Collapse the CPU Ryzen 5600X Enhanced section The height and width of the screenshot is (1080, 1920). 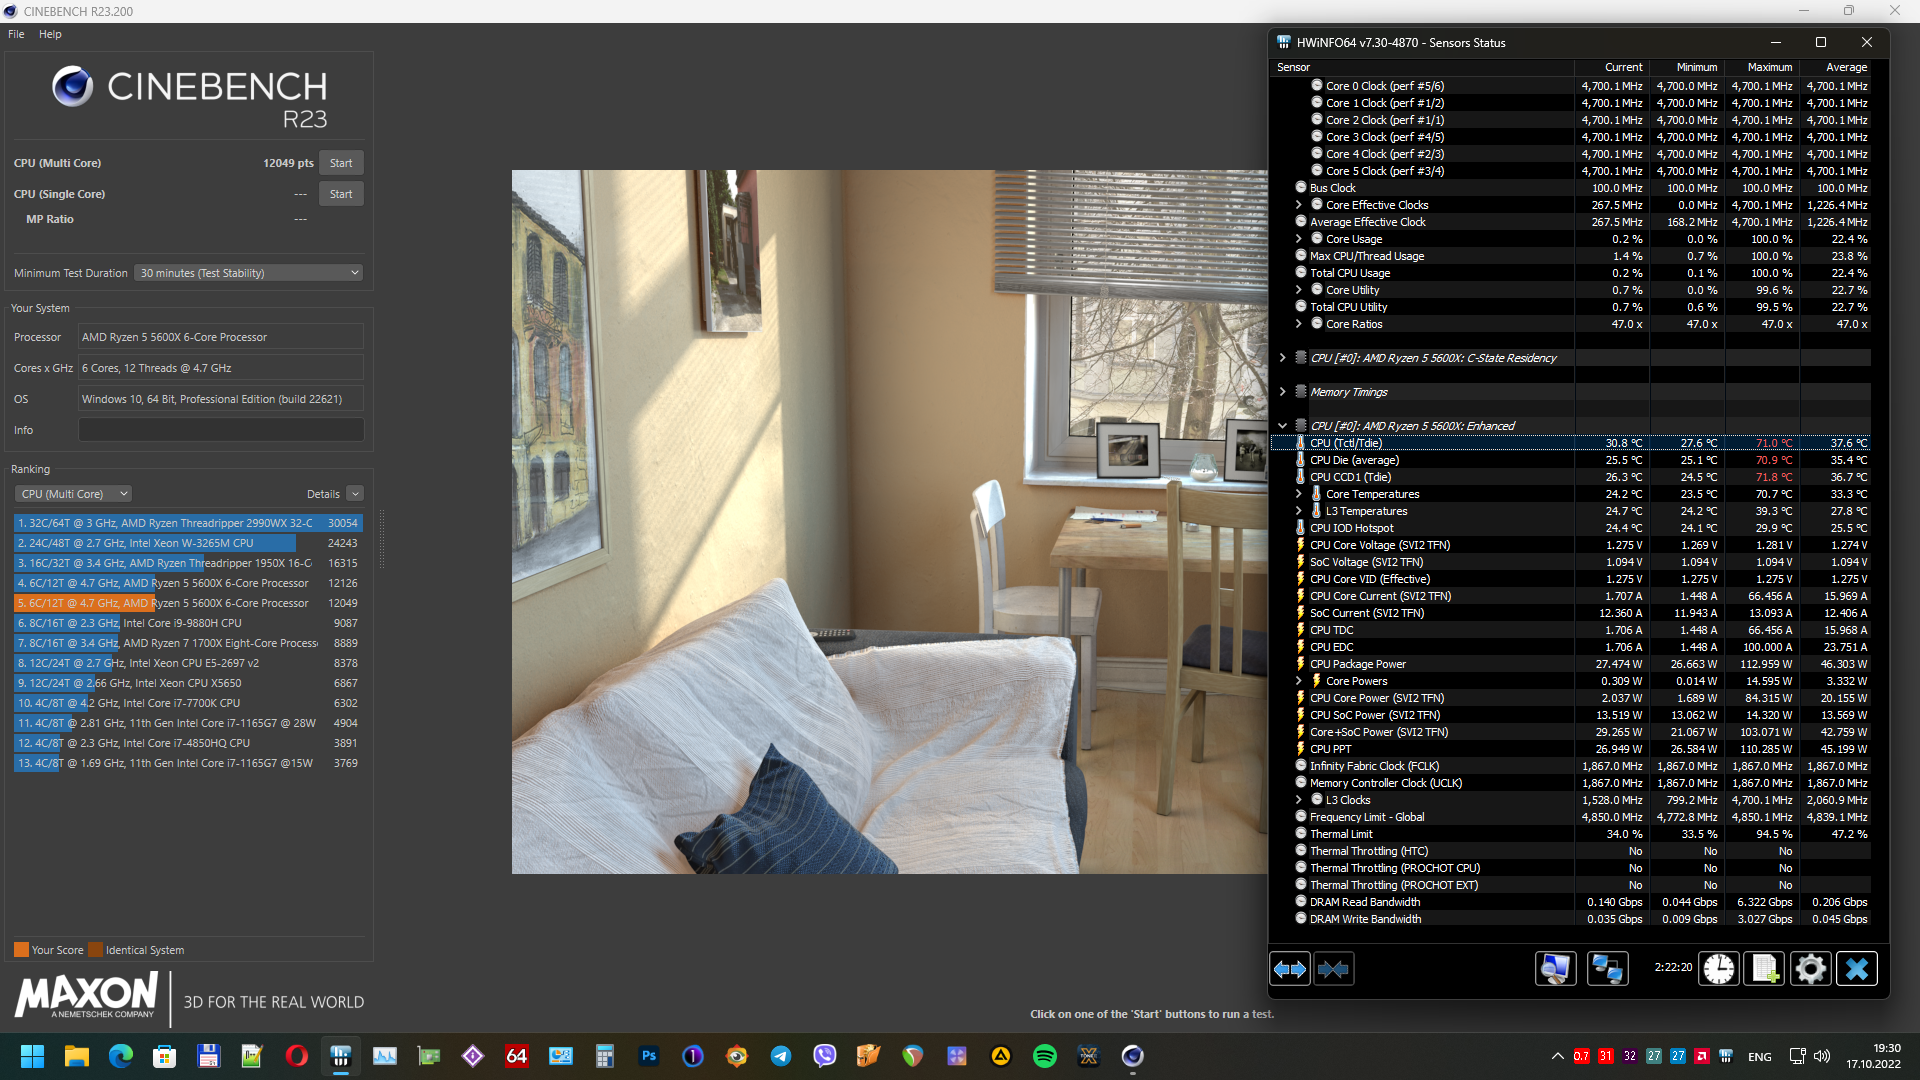[1282, 426]
